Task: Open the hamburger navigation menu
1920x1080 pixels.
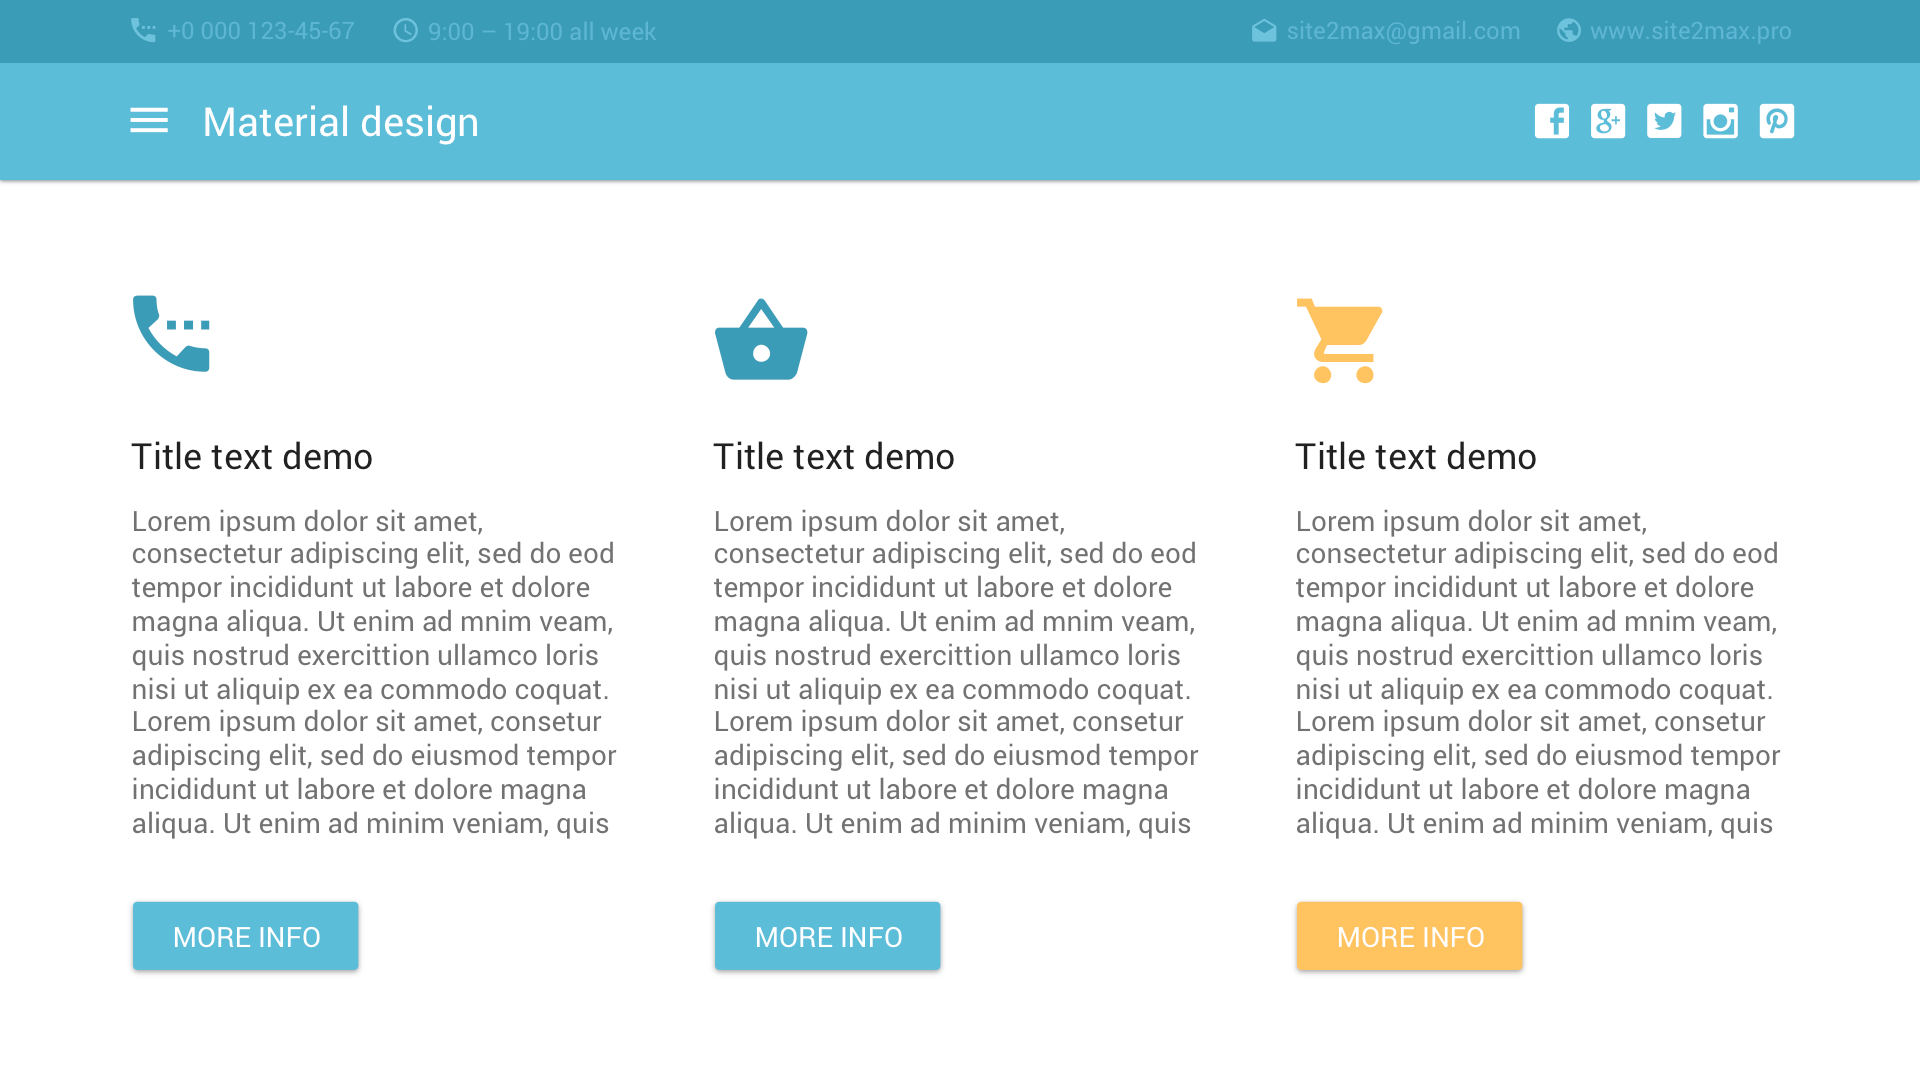Action: tap(149, 121)
